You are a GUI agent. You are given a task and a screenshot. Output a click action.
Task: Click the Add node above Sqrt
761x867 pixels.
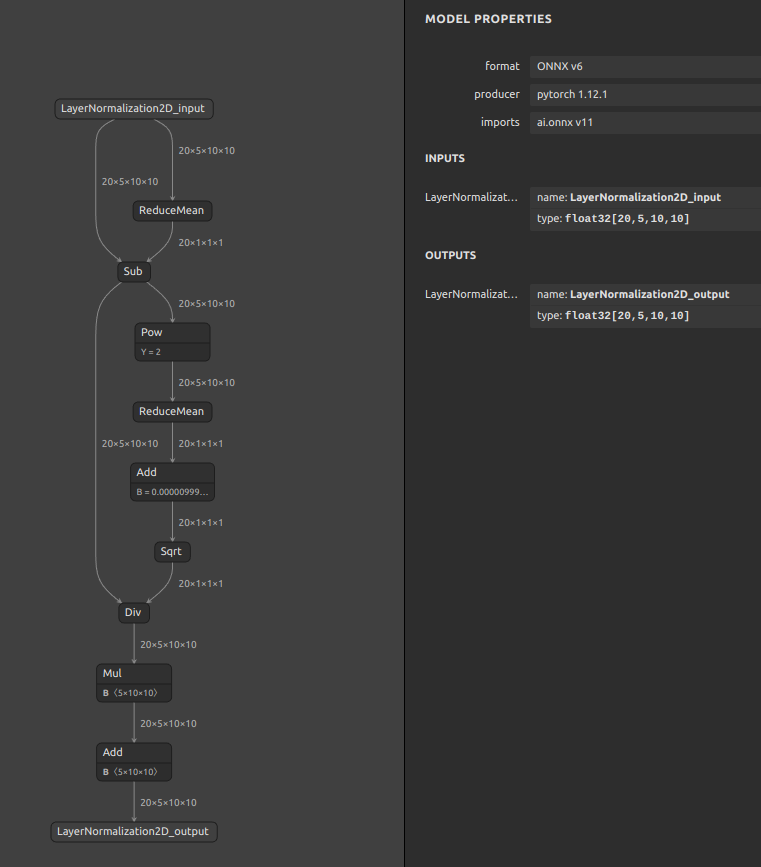click(x=172, y=472)
